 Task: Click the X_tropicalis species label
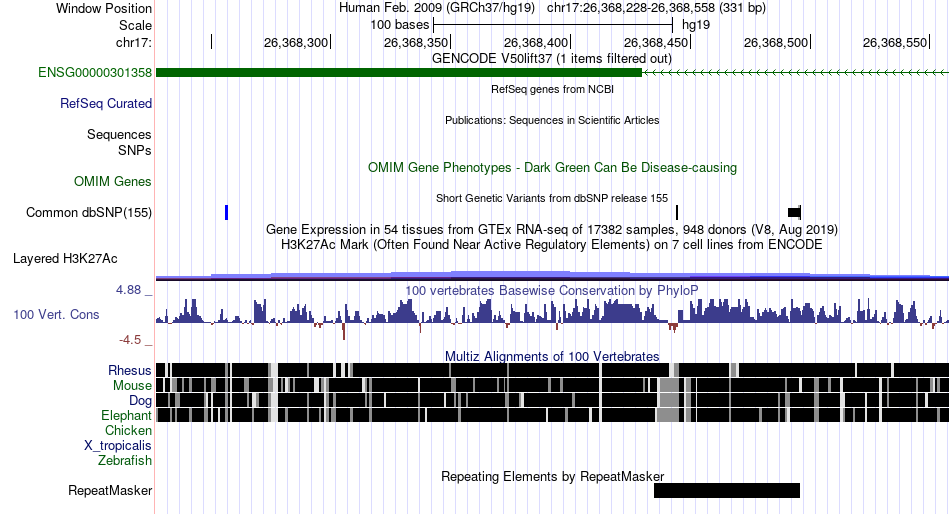[118, 446]
